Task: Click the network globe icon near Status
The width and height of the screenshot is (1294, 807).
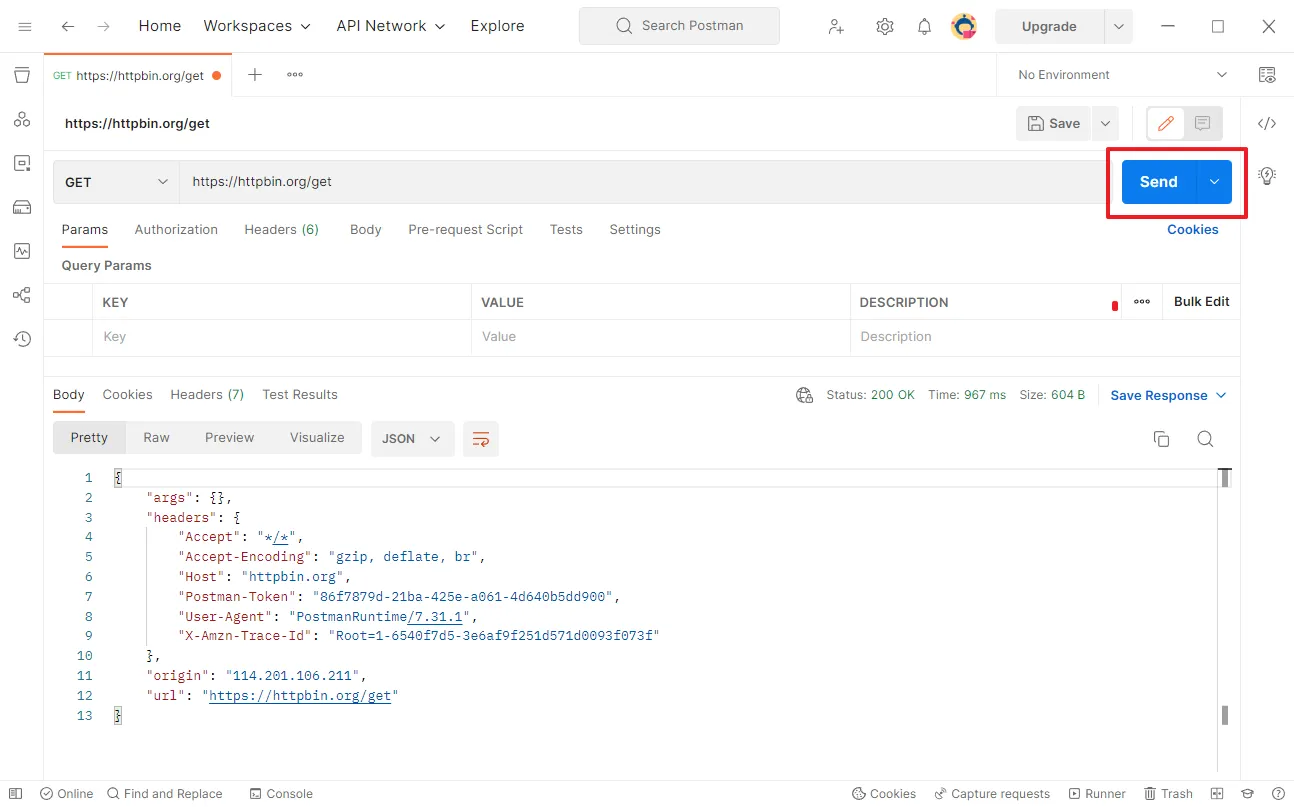Action: [x=804, y=395]
